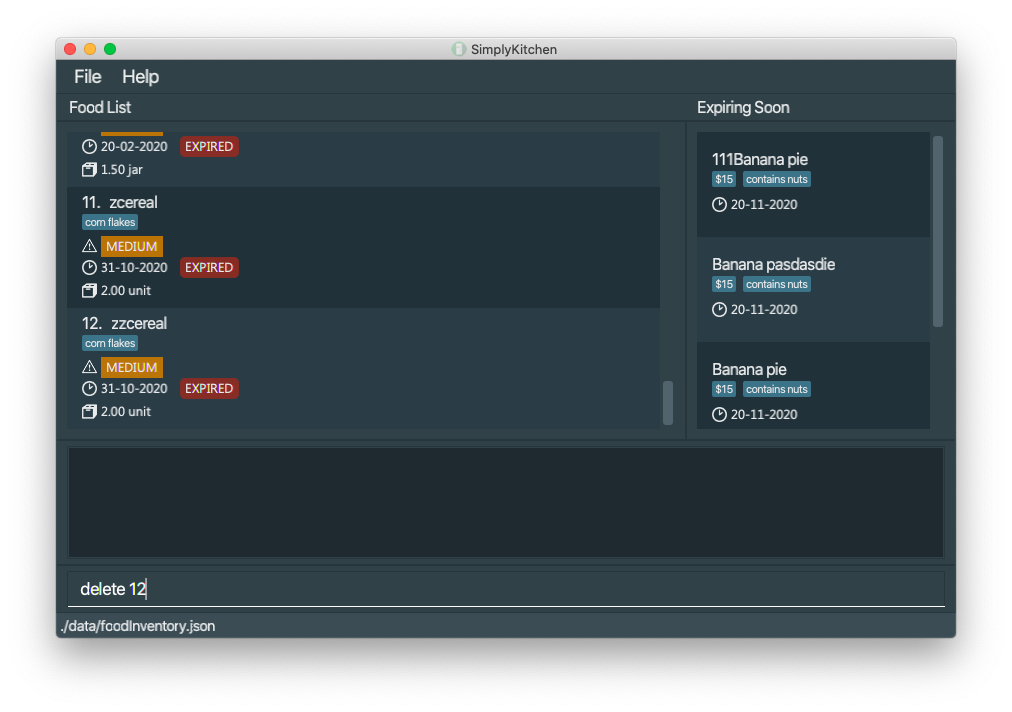Click the contains nuts tag on Banana pasdasdie
Viewport: 1012px width, 712px height.
point(776,284)
